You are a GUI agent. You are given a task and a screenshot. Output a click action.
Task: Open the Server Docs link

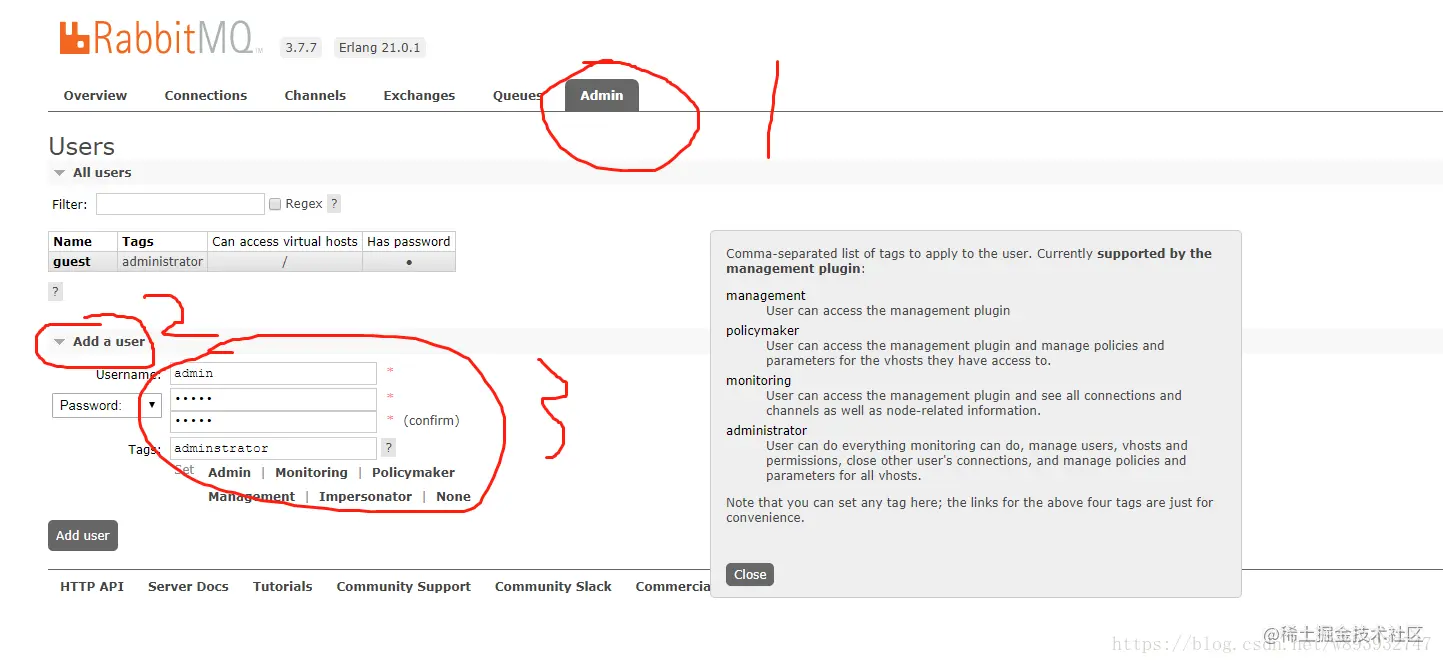(x=188, y=587)
